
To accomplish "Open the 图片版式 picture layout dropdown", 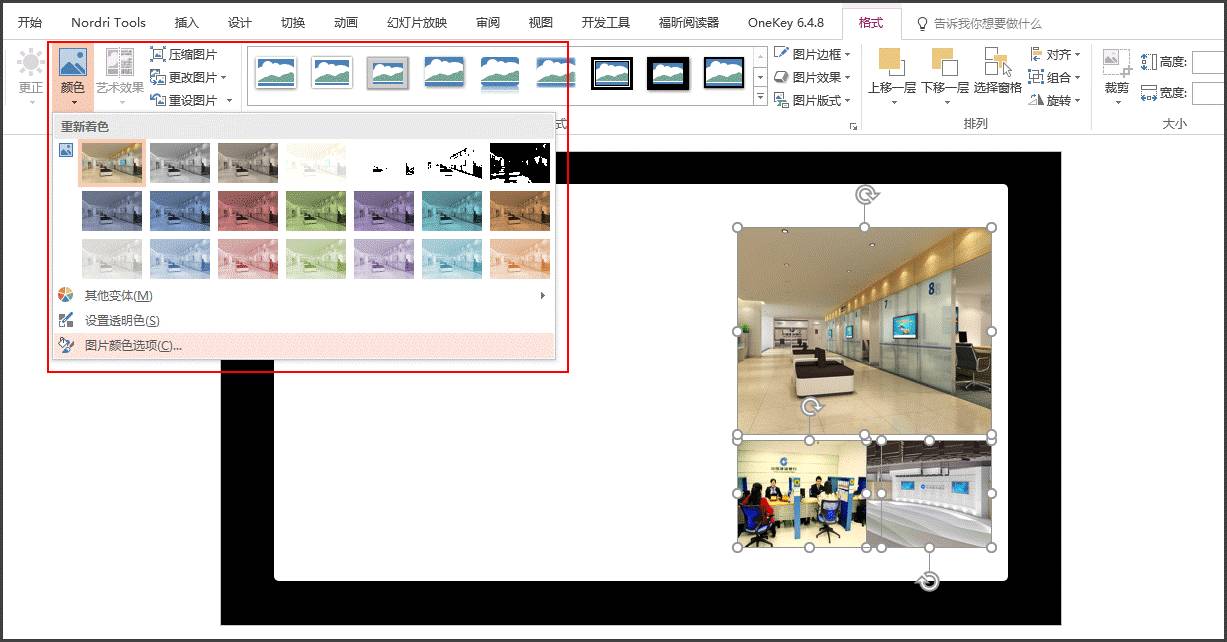I will tap(811, 100).
